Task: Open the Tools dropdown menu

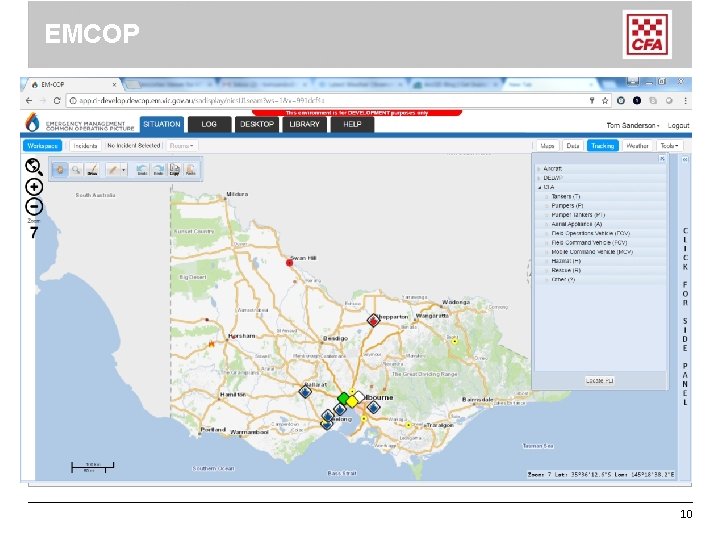Action: coord(669,146)
